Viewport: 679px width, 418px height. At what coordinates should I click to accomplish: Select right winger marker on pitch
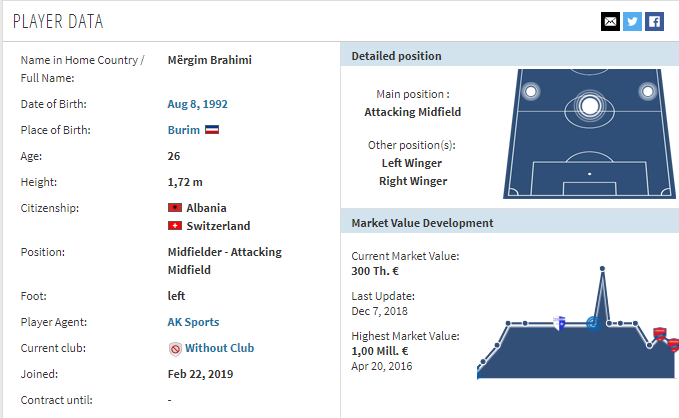[647, 91]
